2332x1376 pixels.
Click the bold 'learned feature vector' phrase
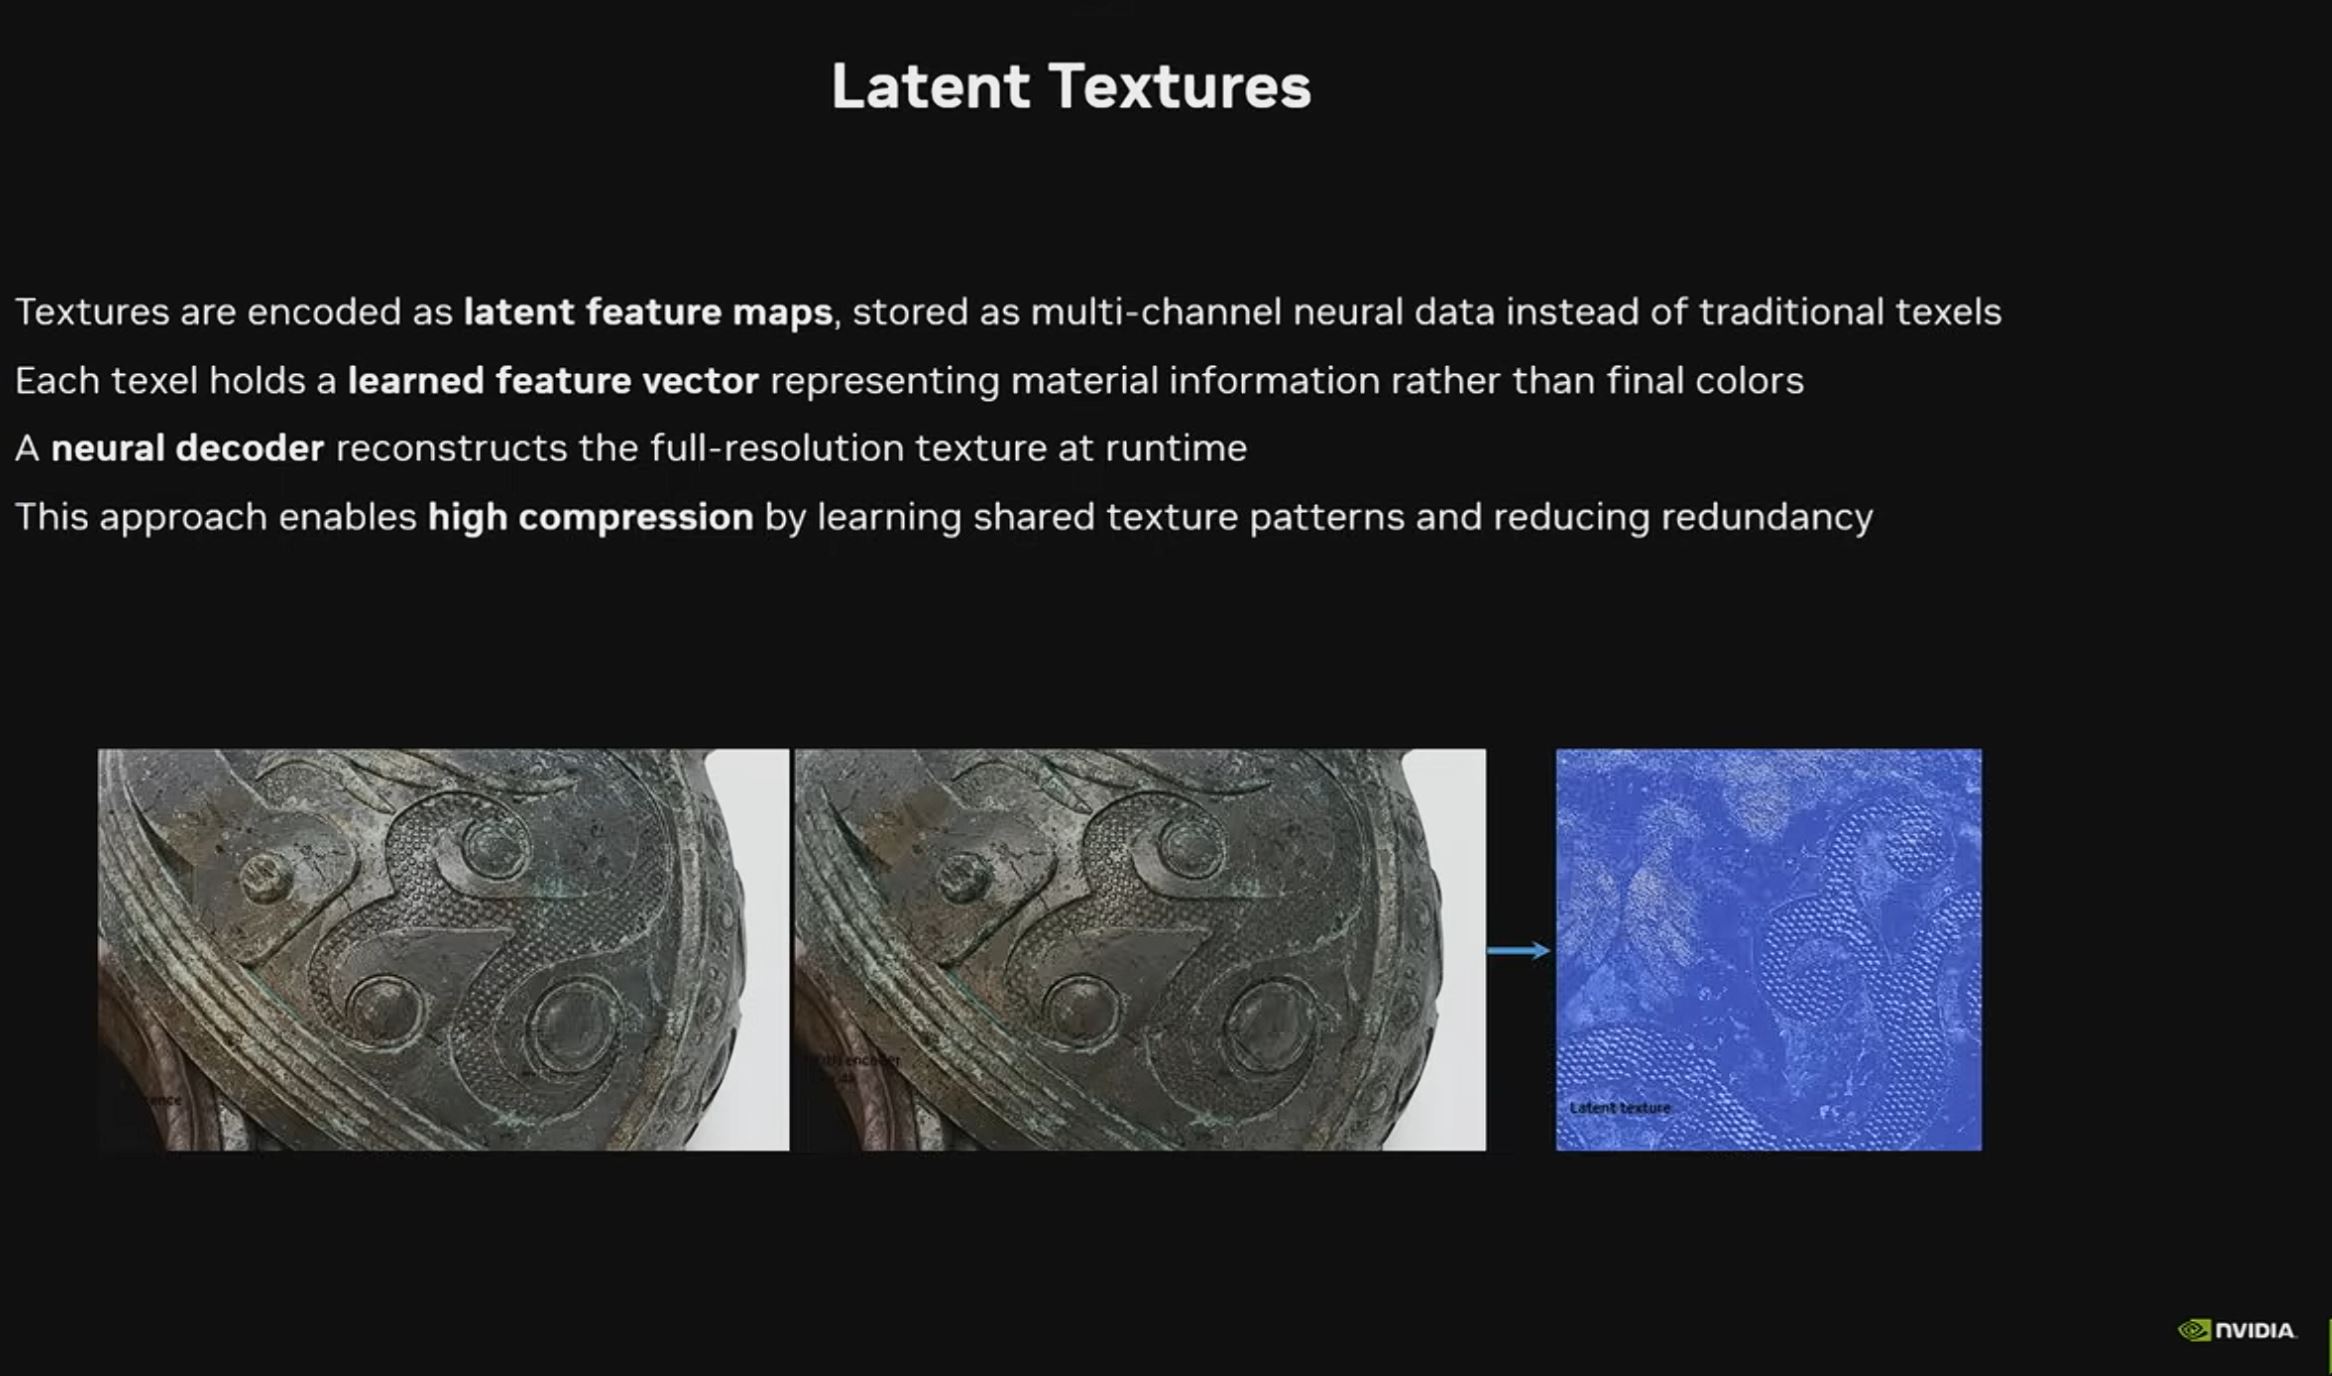553,381
